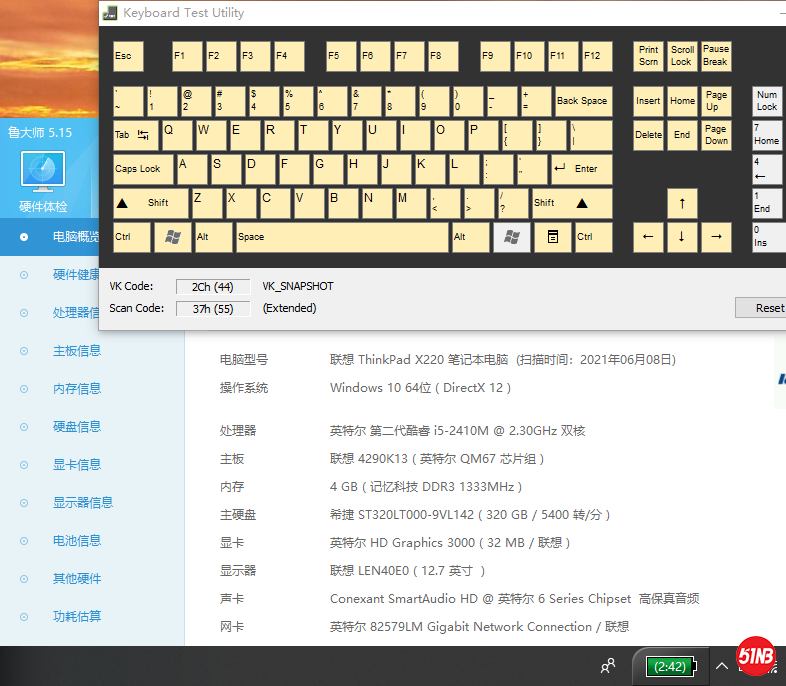This screenshot has height=686, width=786.
Task: Click the Delete key
Action: click(648, 135)
